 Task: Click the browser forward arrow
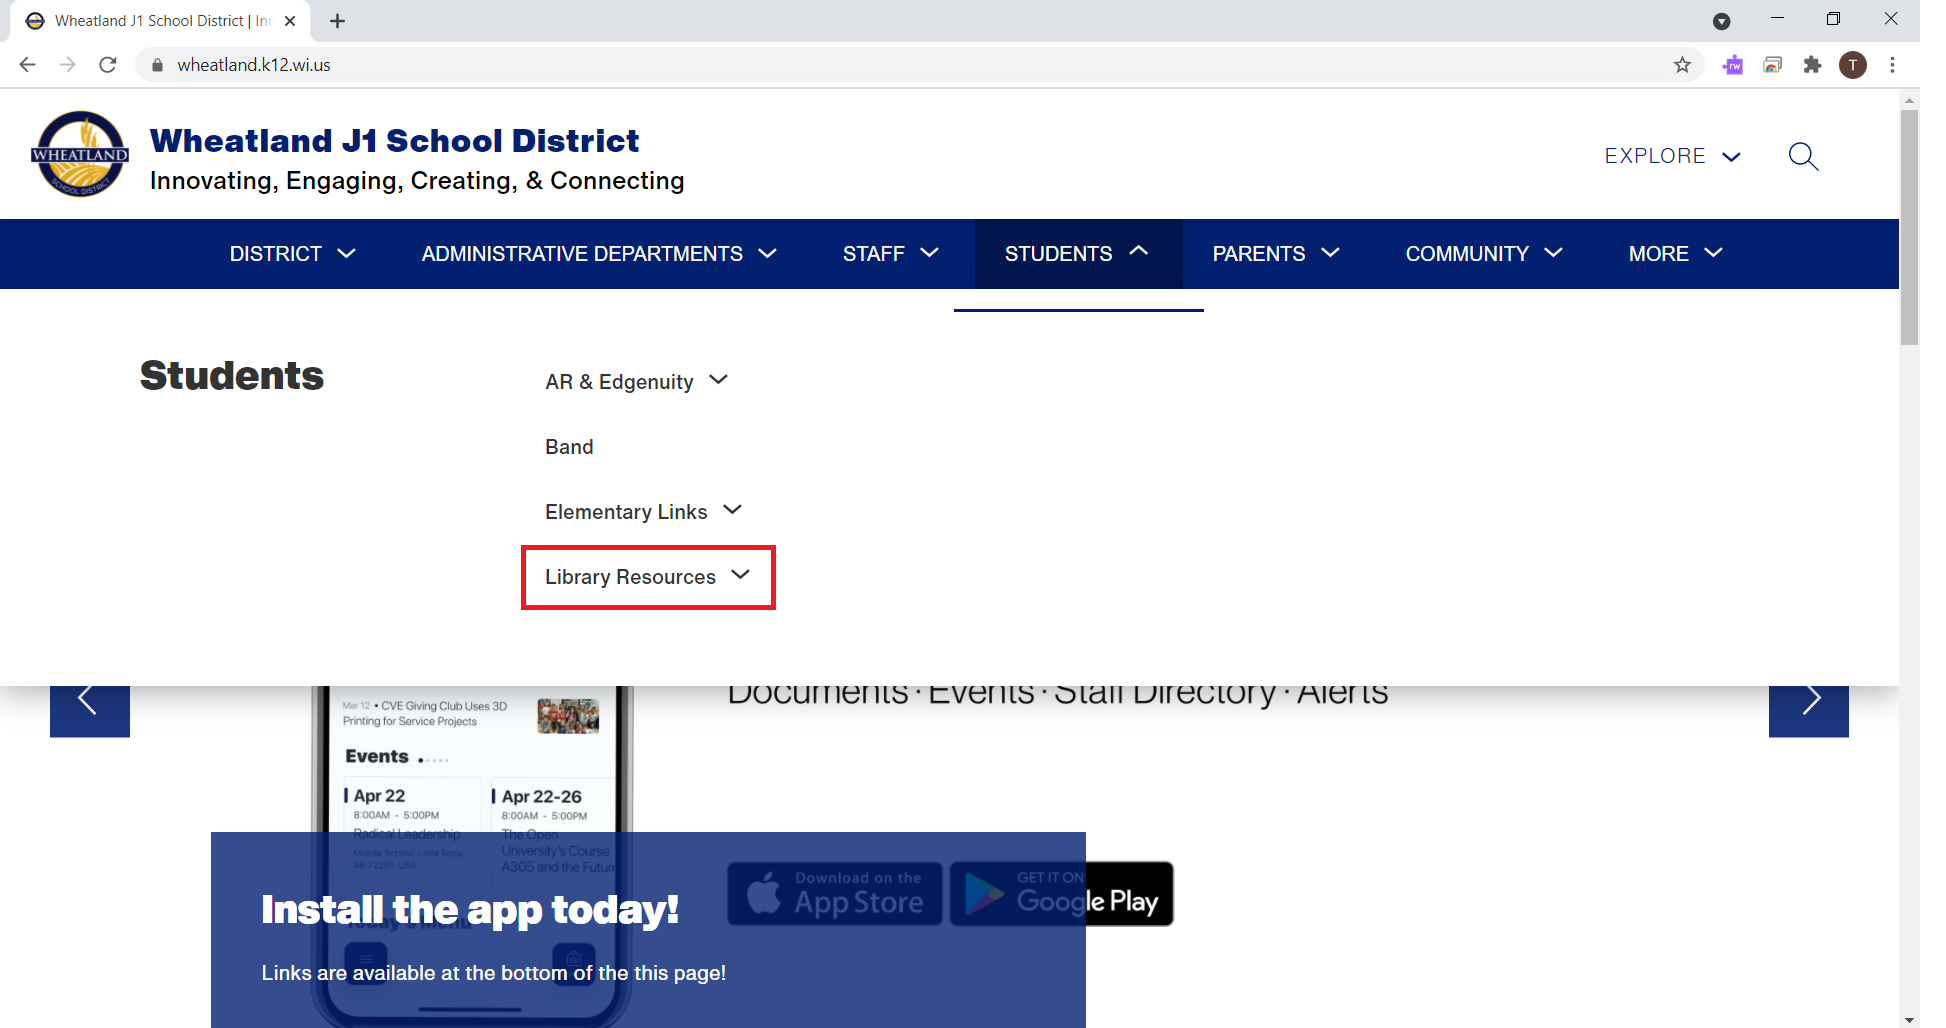tap(68, 65)
